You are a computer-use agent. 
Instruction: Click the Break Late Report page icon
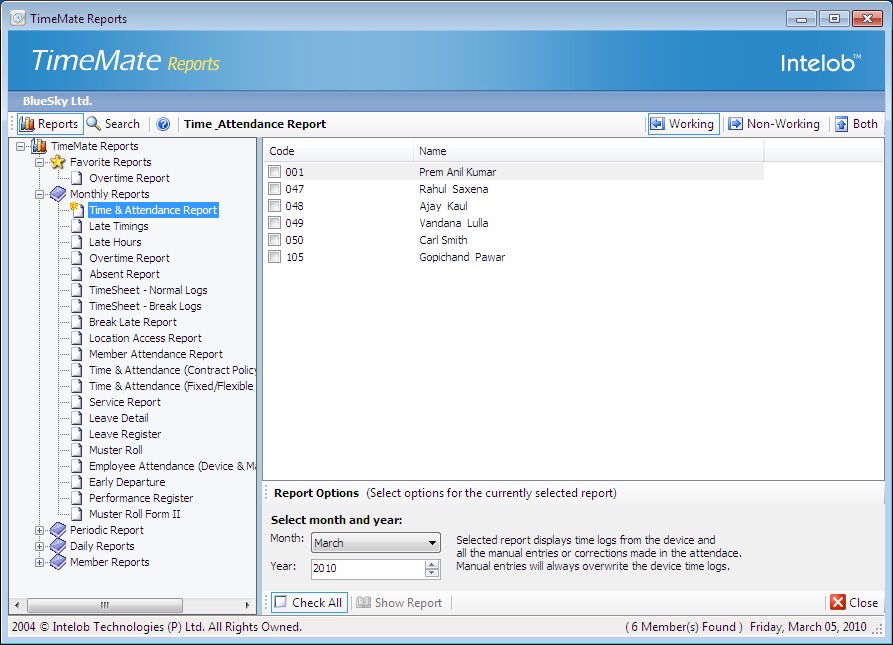(x=76, y=322)
